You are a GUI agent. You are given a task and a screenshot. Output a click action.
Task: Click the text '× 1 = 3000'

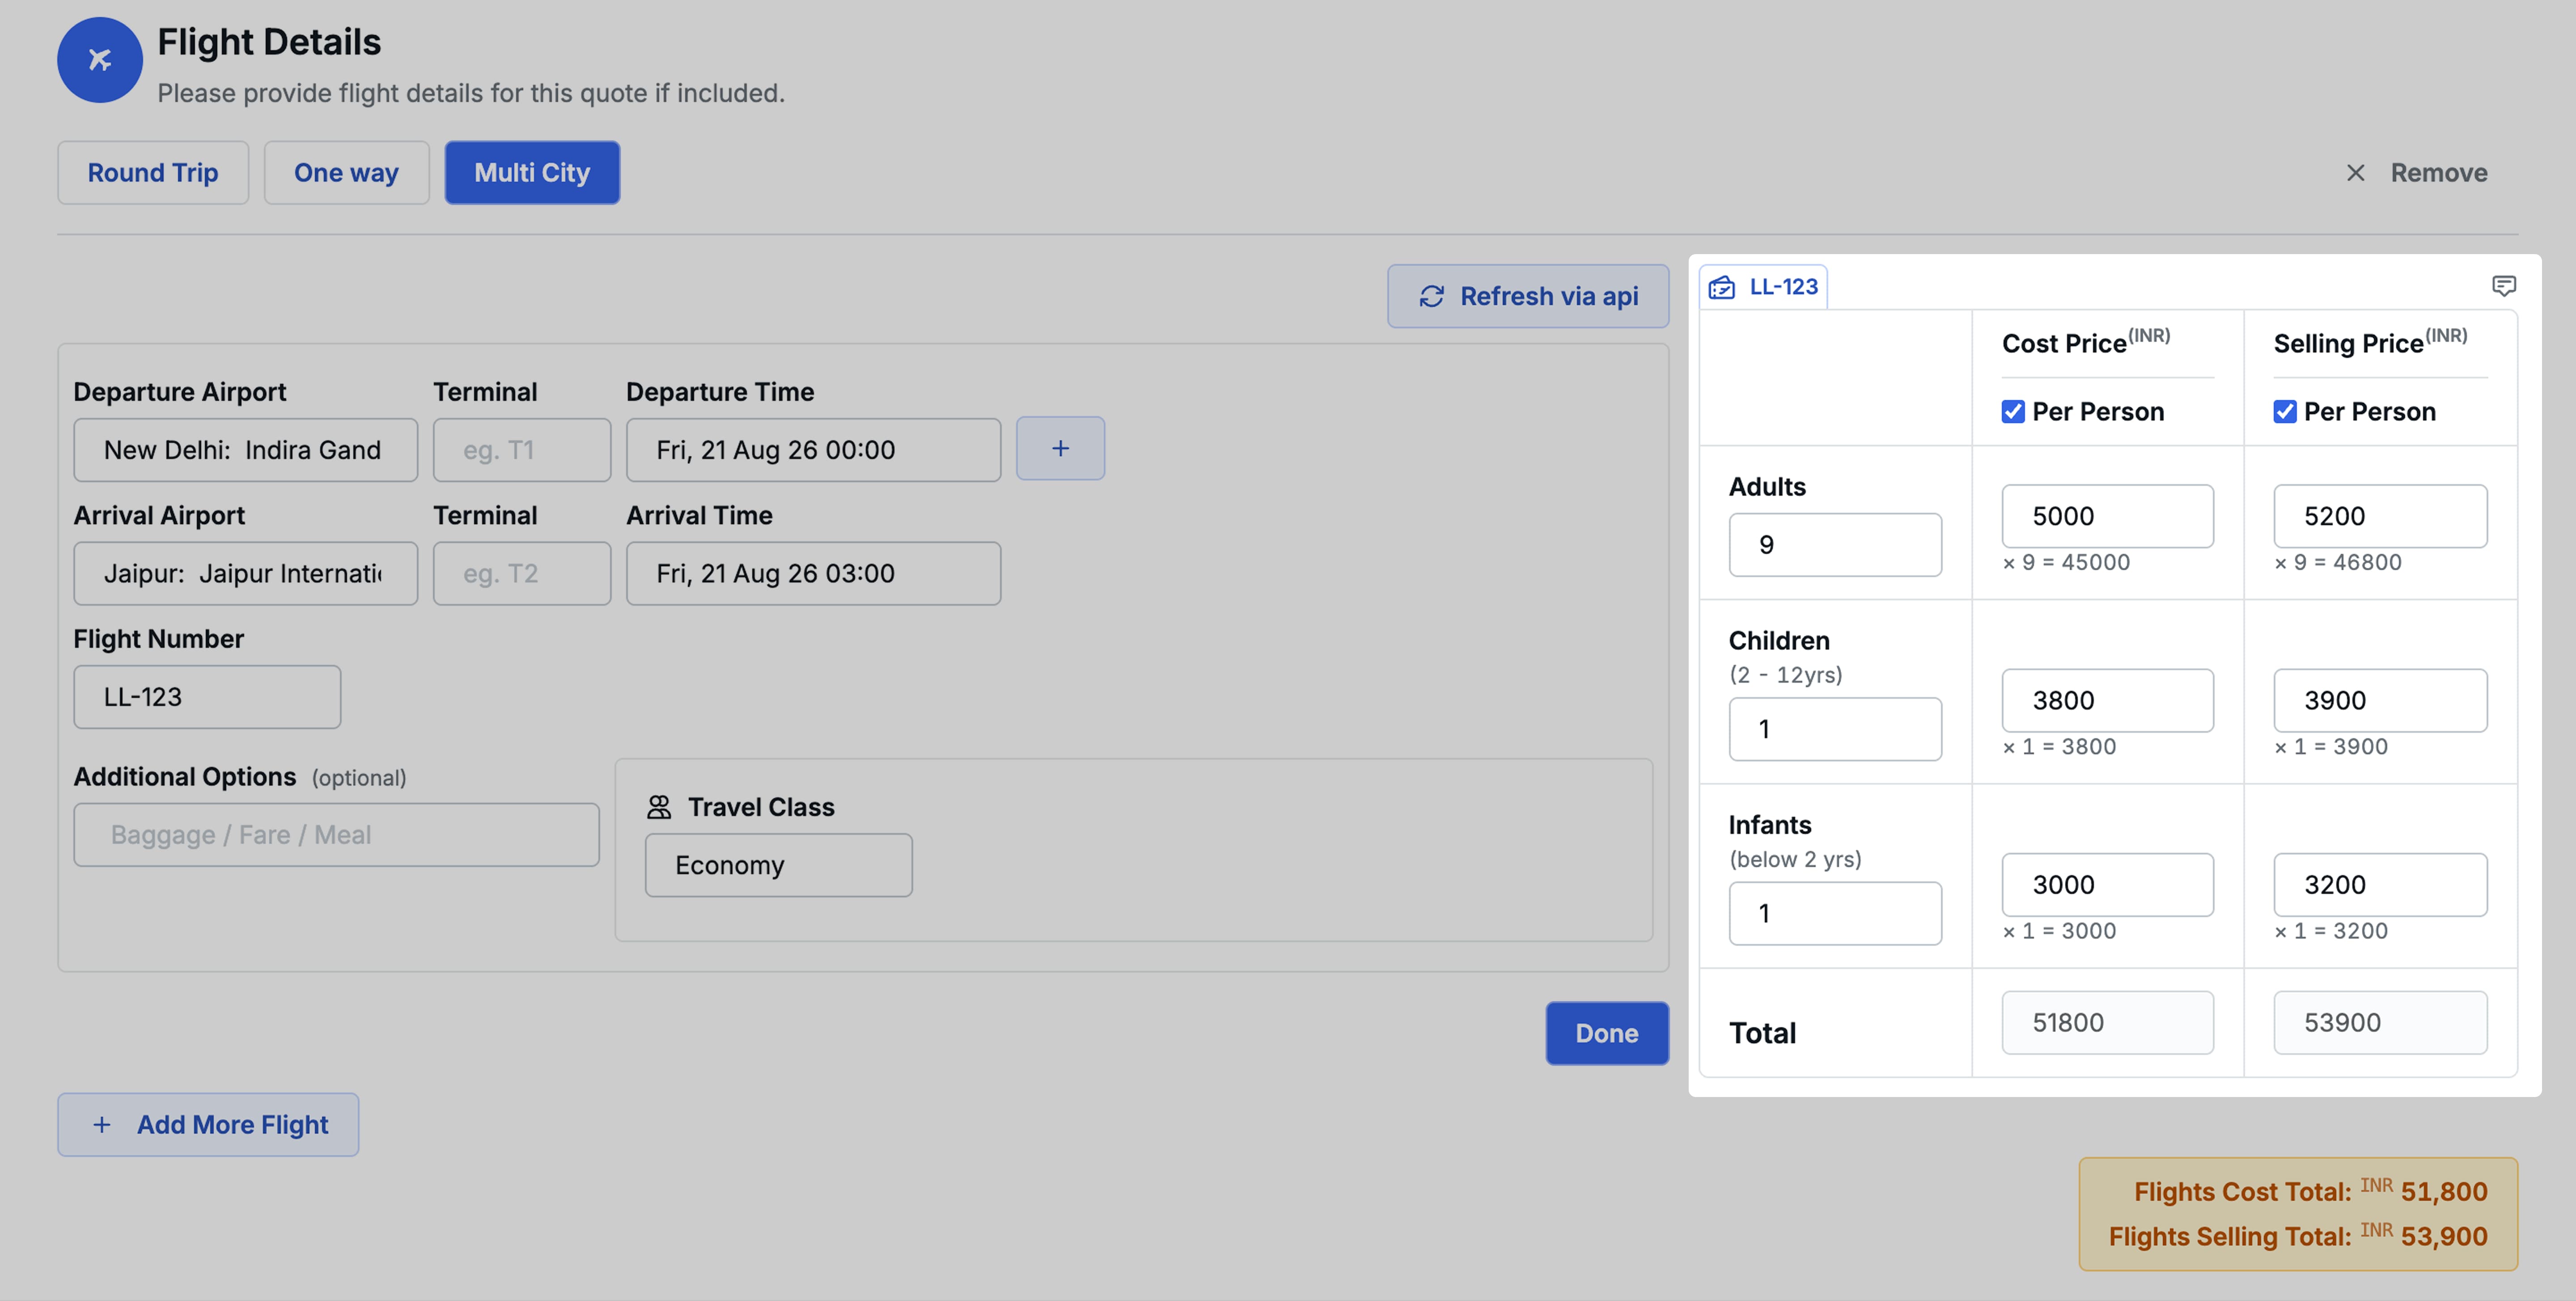click(x=2059, y=930)
